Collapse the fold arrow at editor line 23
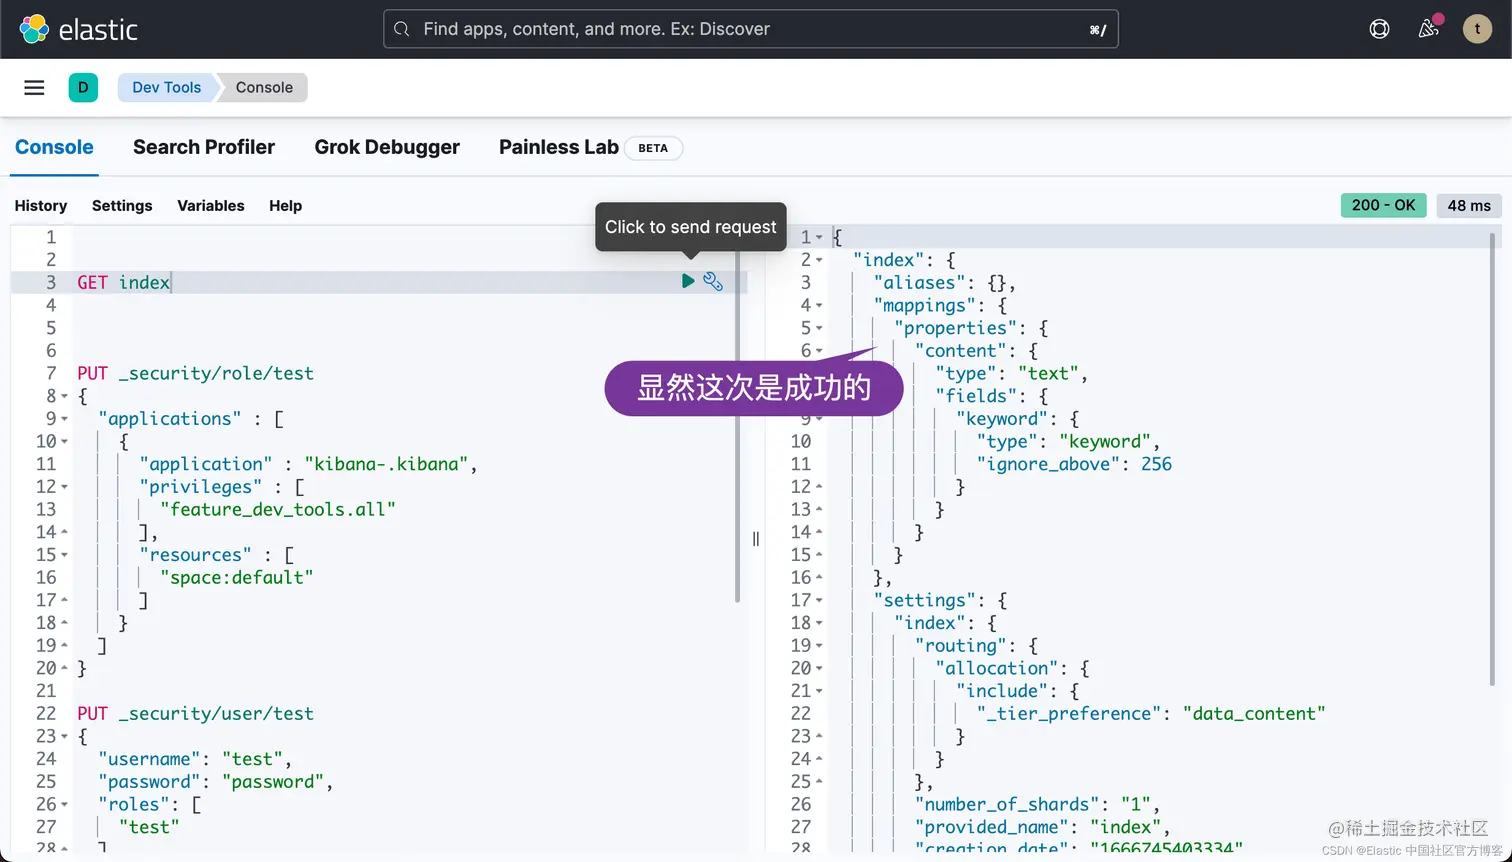This screenshot has width=1512, height=862. click(65, 737)
